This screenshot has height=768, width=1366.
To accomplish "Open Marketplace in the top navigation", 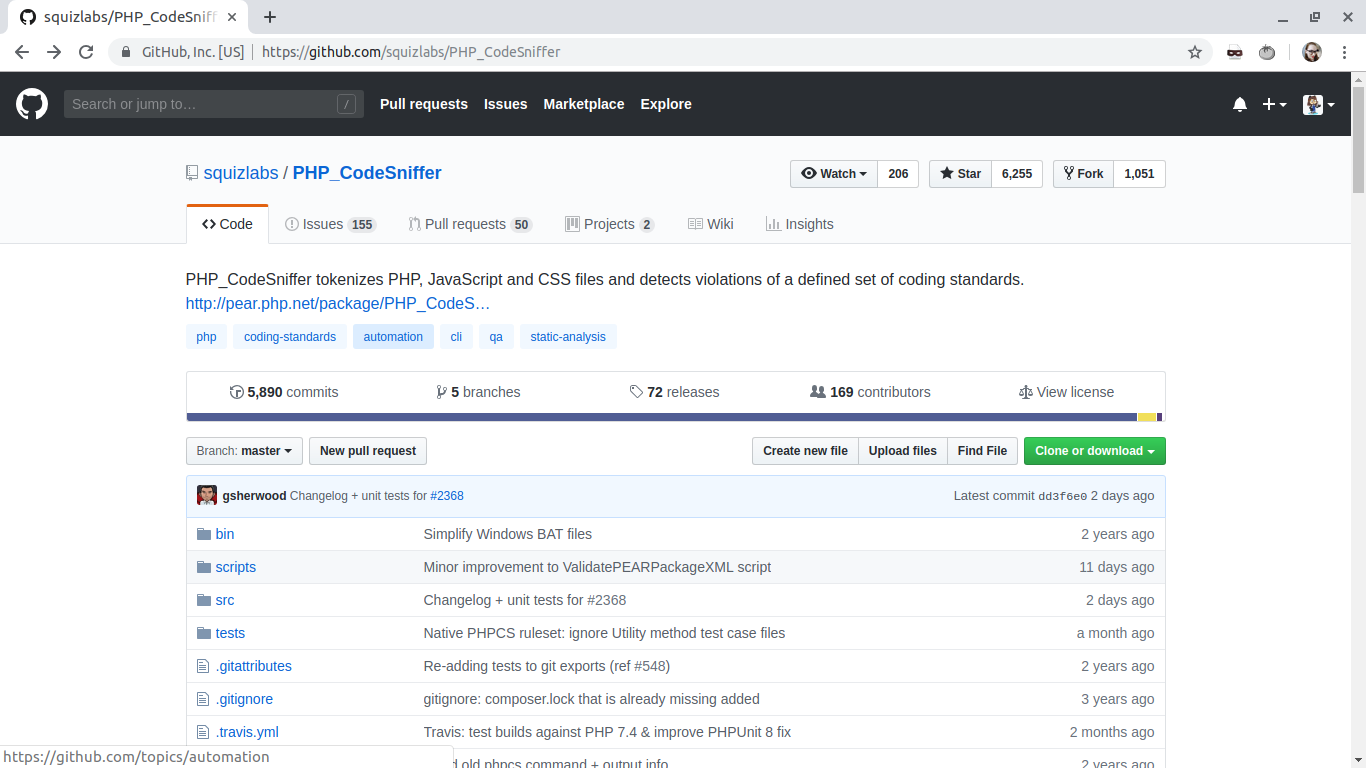I will click(x=584, y=104).
